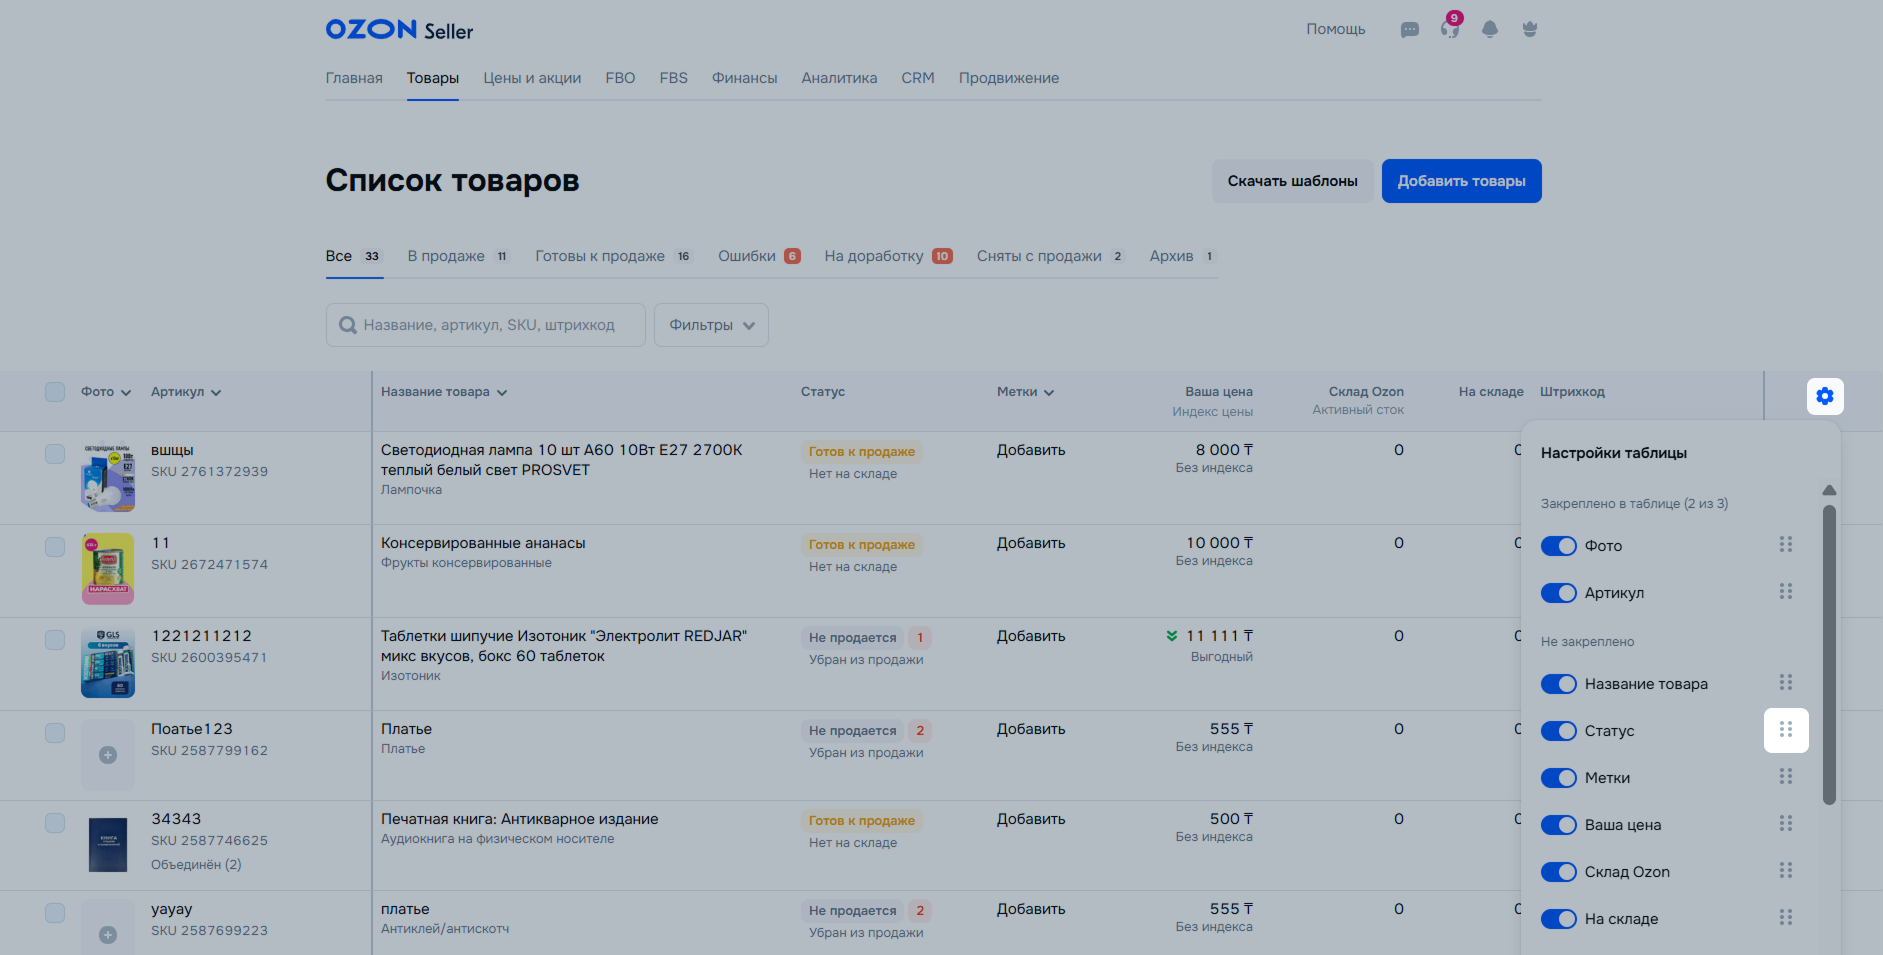The image size is (1883, 955).
Task: Click the crown profile icon
Action: pyautogui.click(x=1529, y=30)
